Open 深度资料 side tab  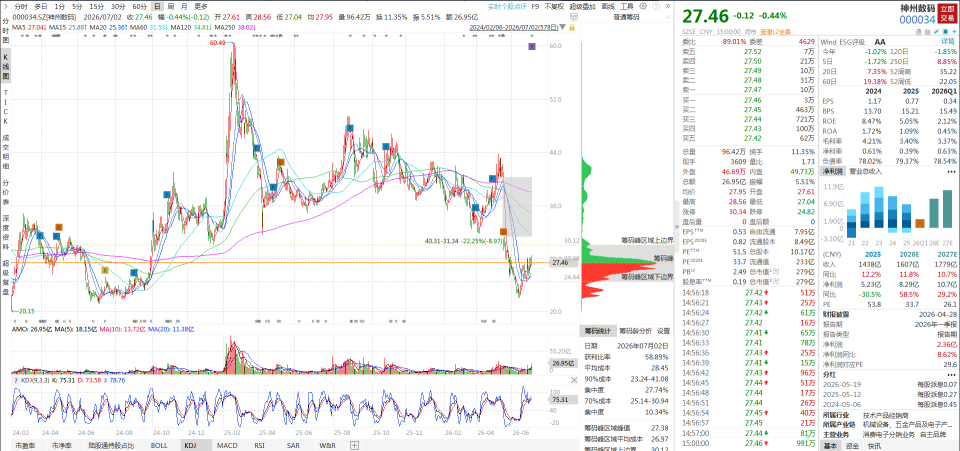(5, 233)
